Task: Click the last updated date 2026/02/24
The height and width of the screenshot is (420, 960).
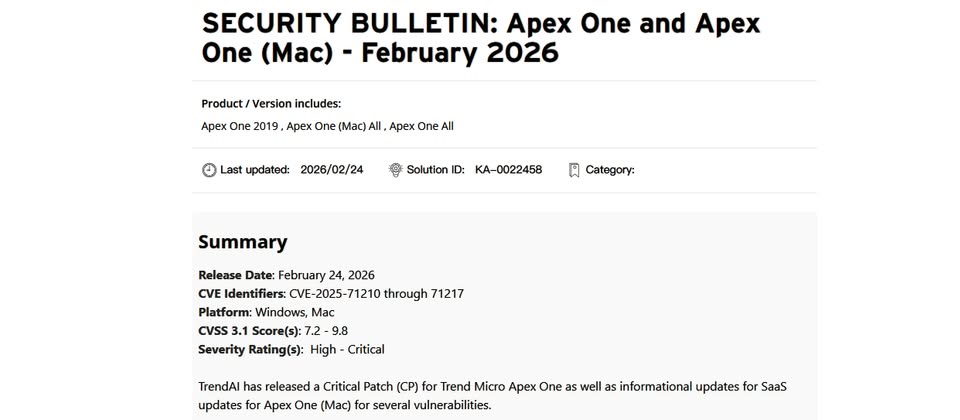Action: coord(332,170)
